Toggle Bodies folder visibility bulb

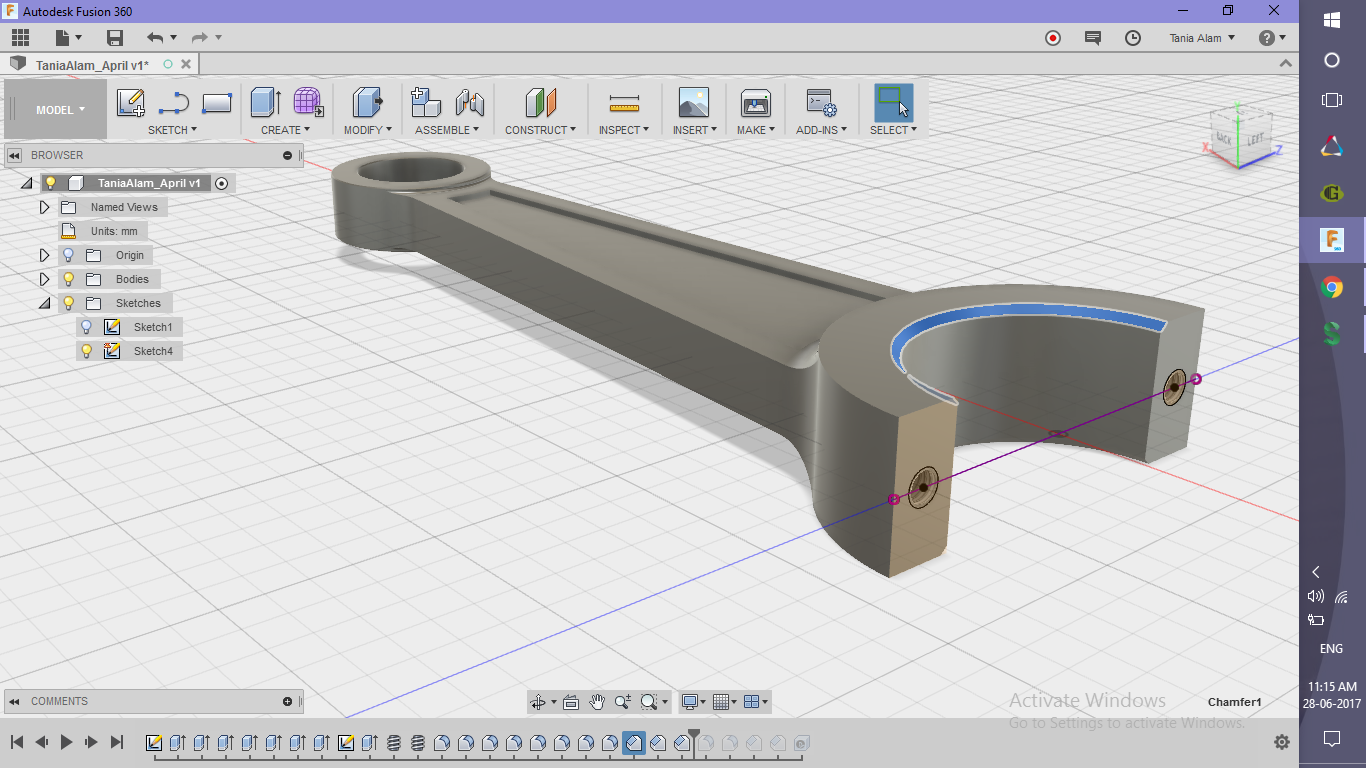tap(69, 279)
